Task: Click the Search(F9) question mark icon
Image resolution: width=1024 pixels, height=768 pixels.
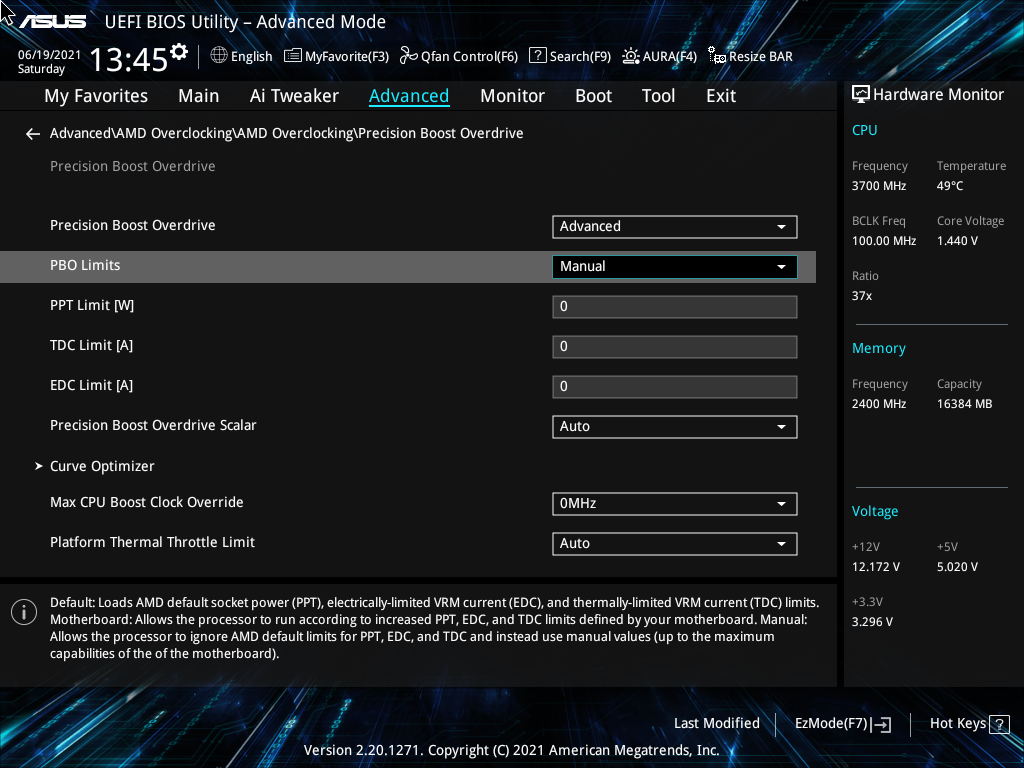Action: coord(537,56)
